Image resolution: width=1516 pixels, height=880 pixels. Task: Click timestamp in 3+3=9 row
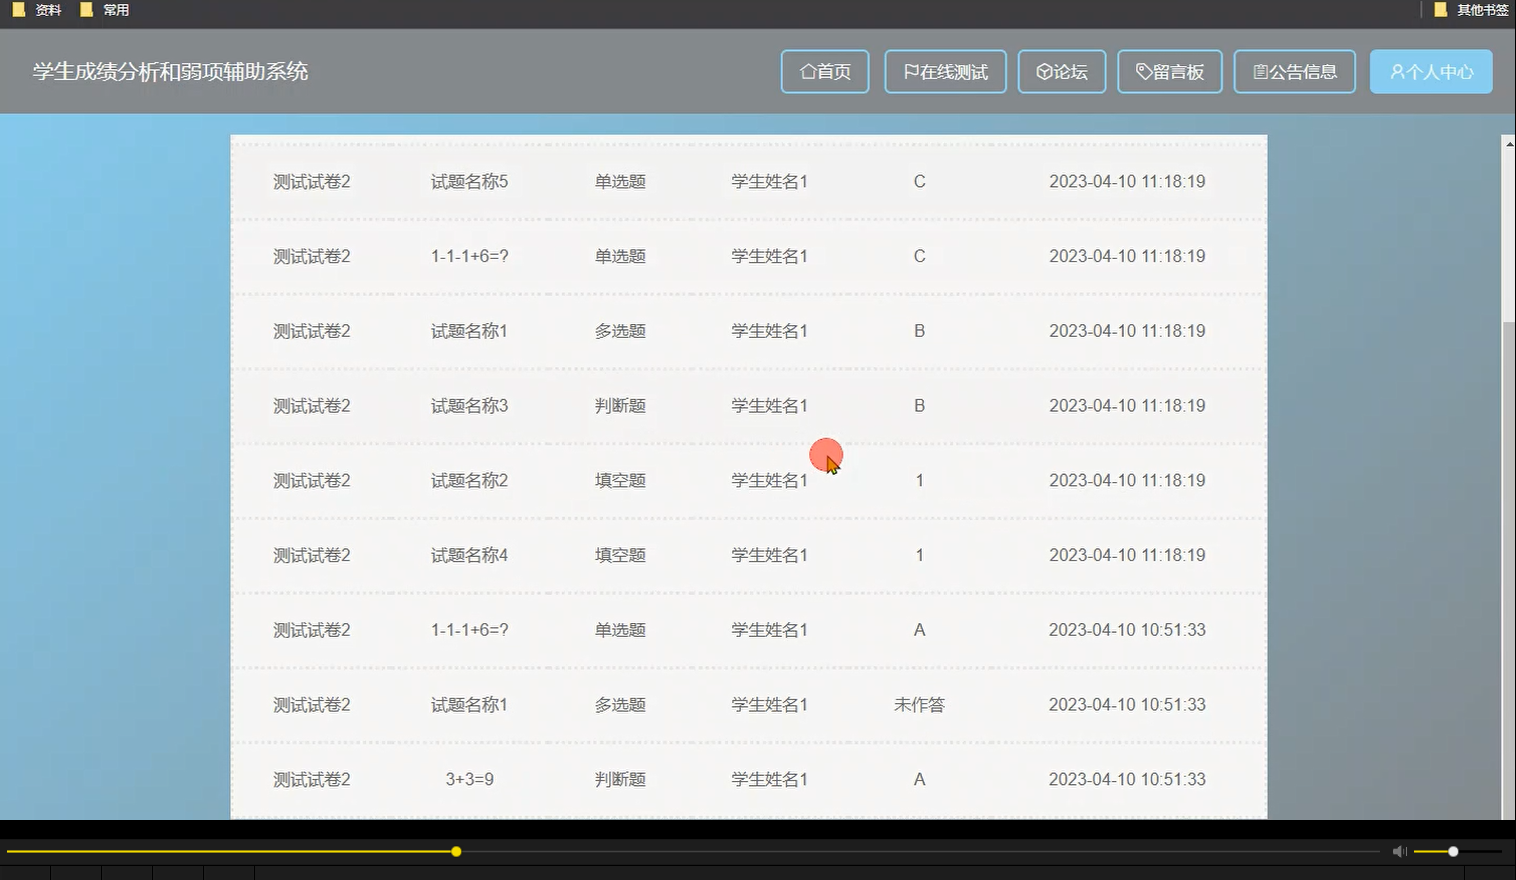[x=1127, y=779]
